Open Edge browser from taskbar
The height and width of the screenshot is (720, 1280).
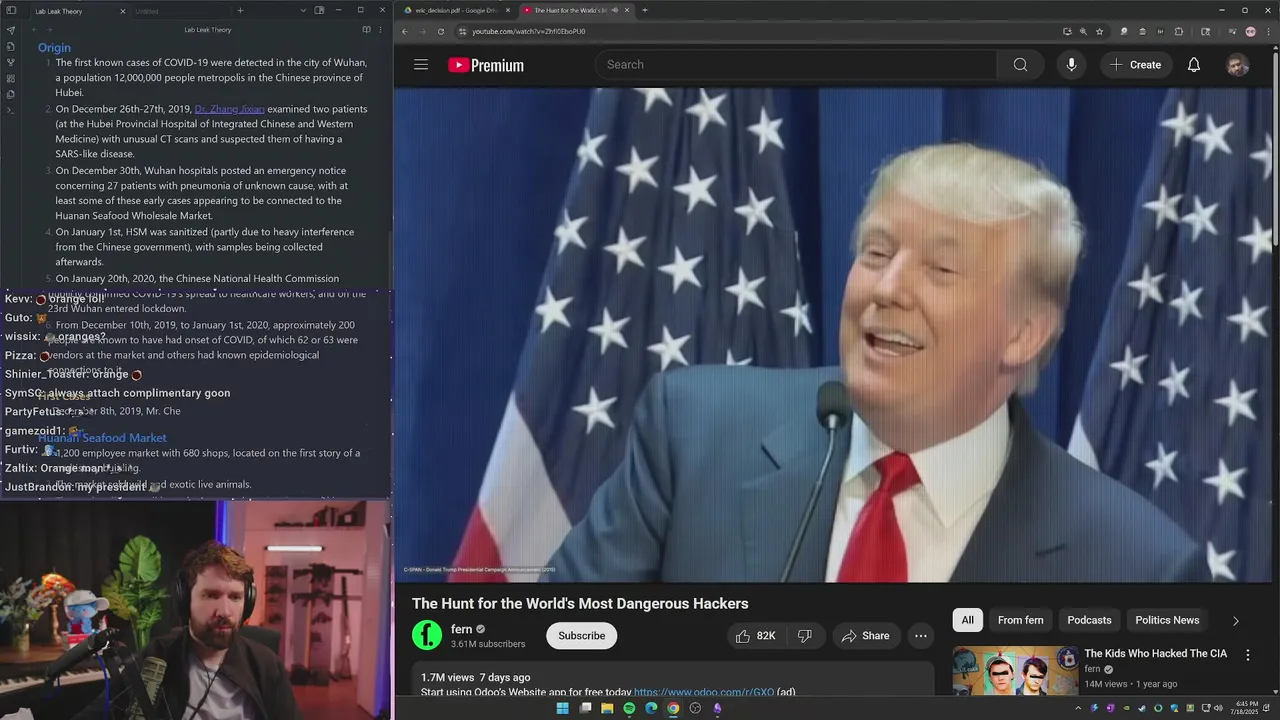(651, 708)
